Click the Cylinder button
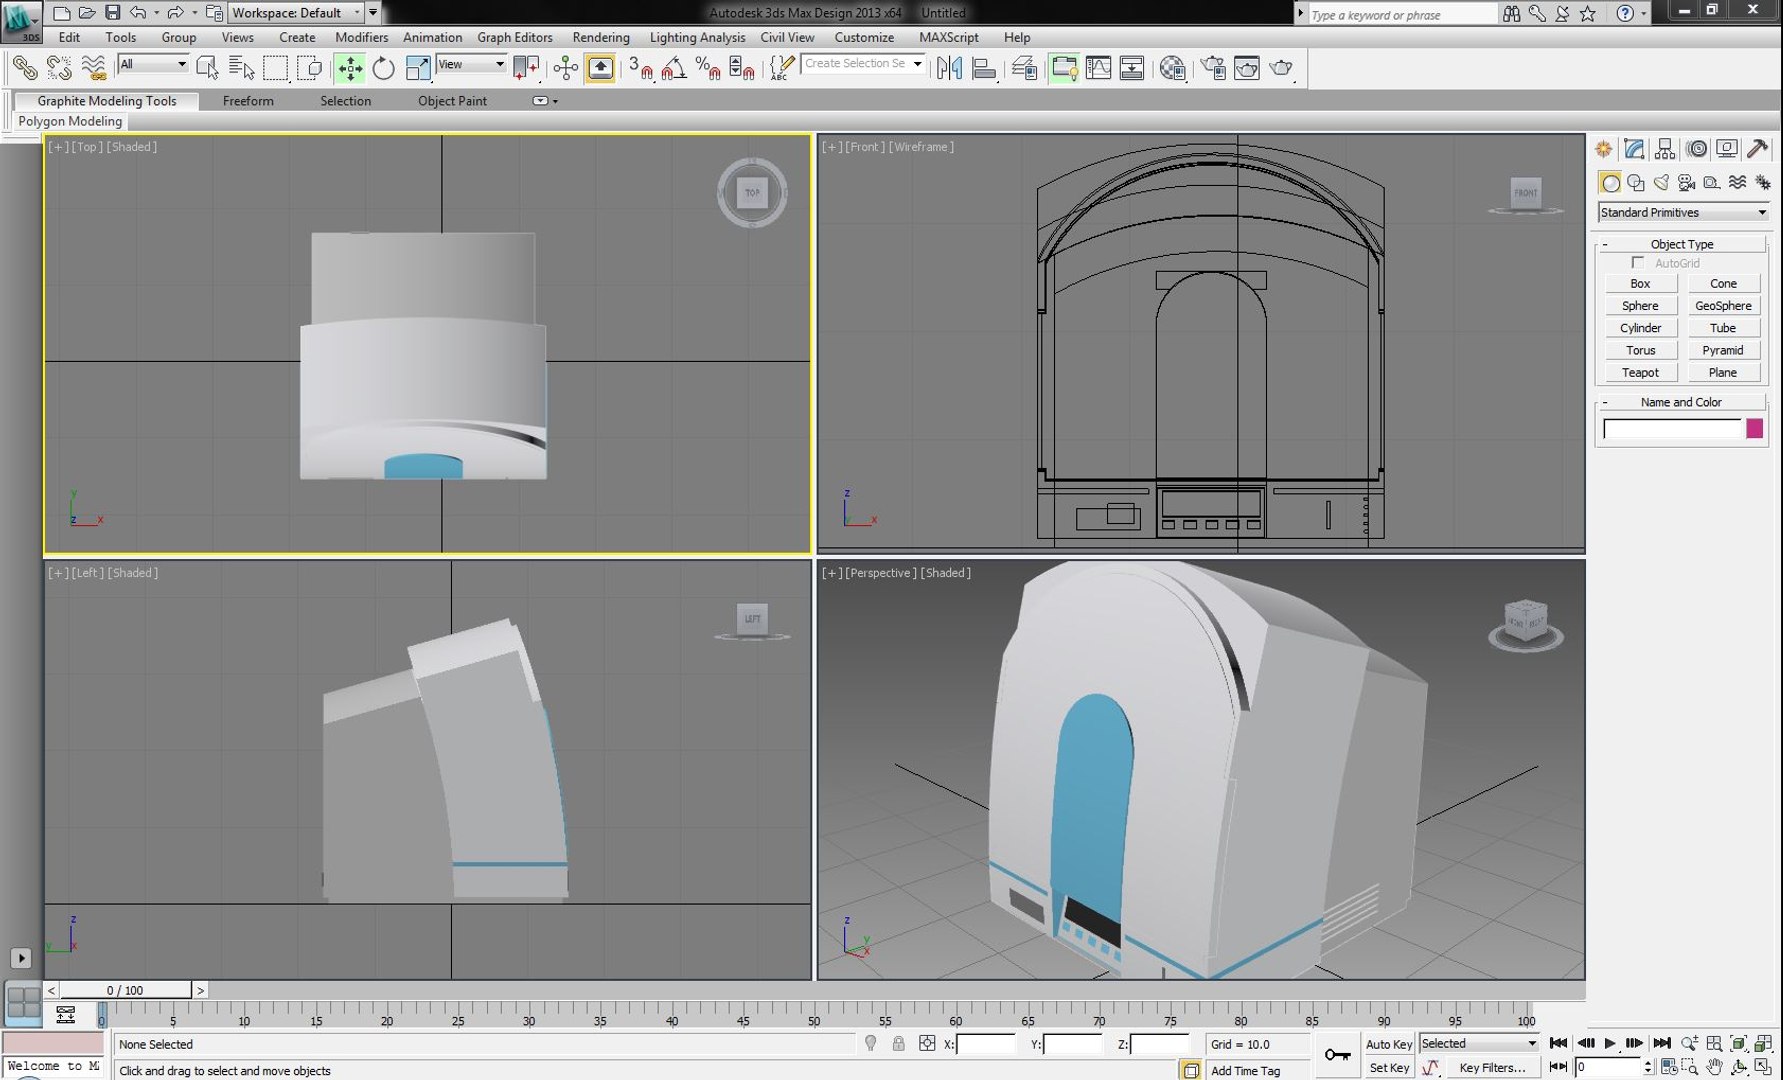 pos(1640,328)
